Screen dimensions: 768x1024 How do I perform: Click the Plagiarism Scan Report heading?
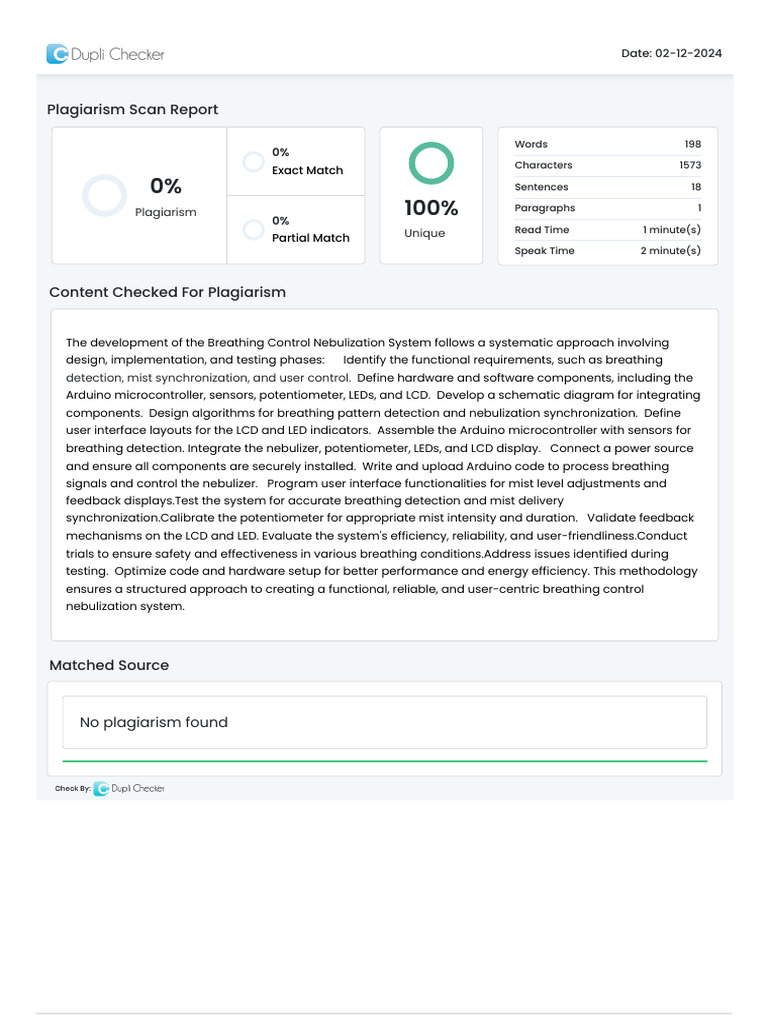[x=133, y=110]
